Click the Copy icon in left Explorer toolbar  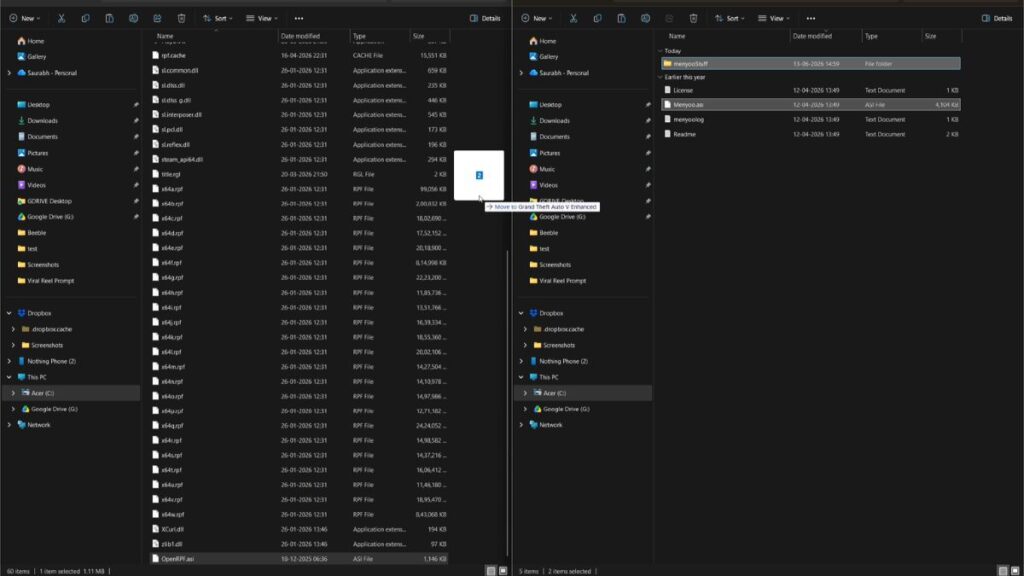86,18
